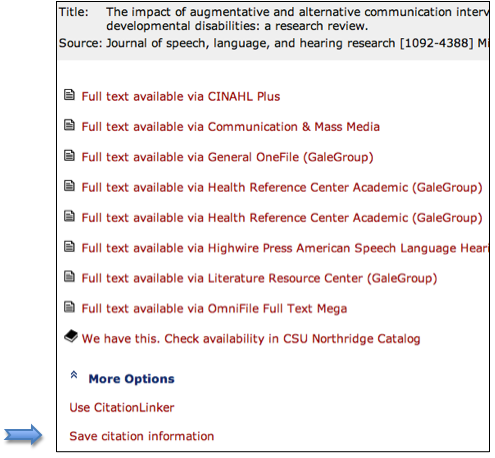The image size is (495, 458).
Task: Select Save citation information link
Action: click(x=142, y=436)
